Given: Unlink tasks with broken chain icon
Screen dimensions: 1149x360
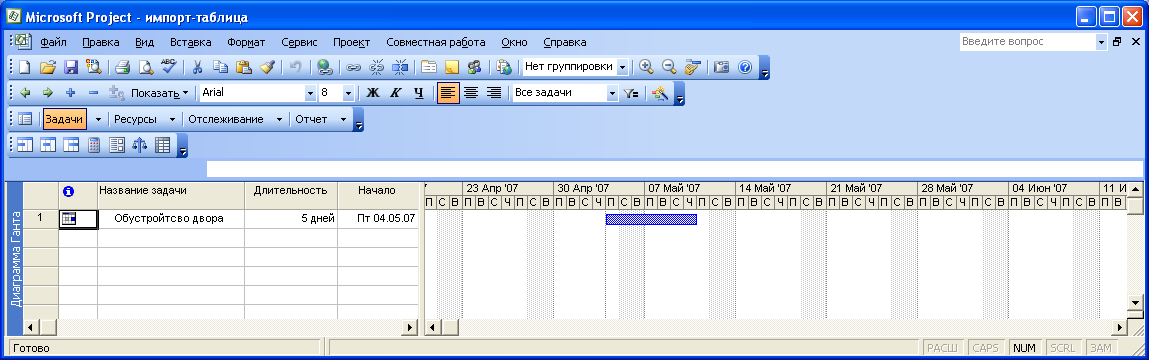Looking at the screenshot, I should tap(377, 67).
